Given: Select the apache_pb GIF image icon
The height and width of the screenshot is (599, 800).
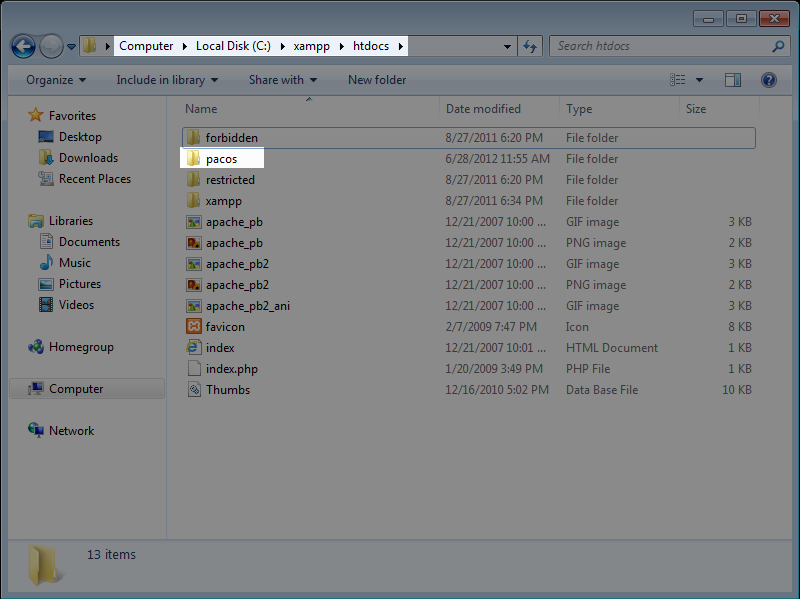Looking at the screenshot, I should coord(193,222).
